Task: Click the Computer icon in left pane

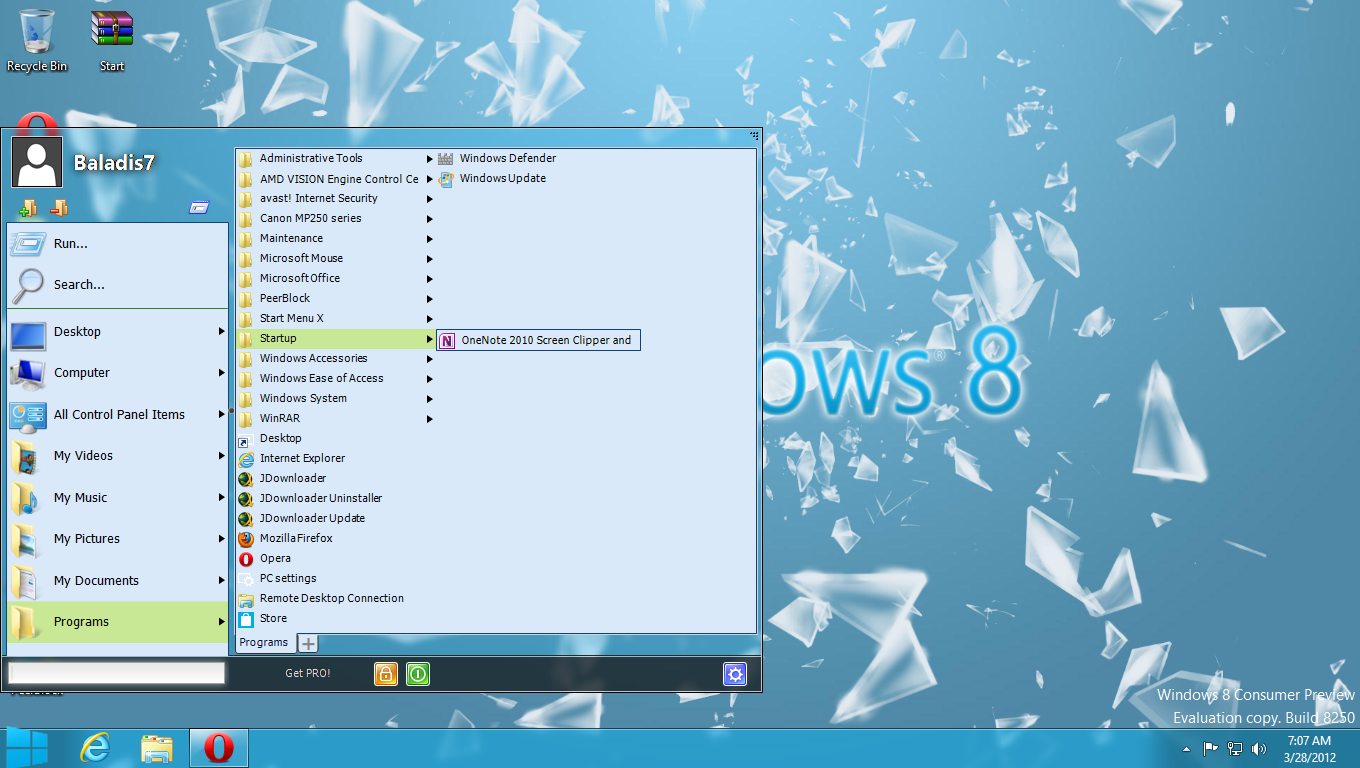Action: click(28, 373)
